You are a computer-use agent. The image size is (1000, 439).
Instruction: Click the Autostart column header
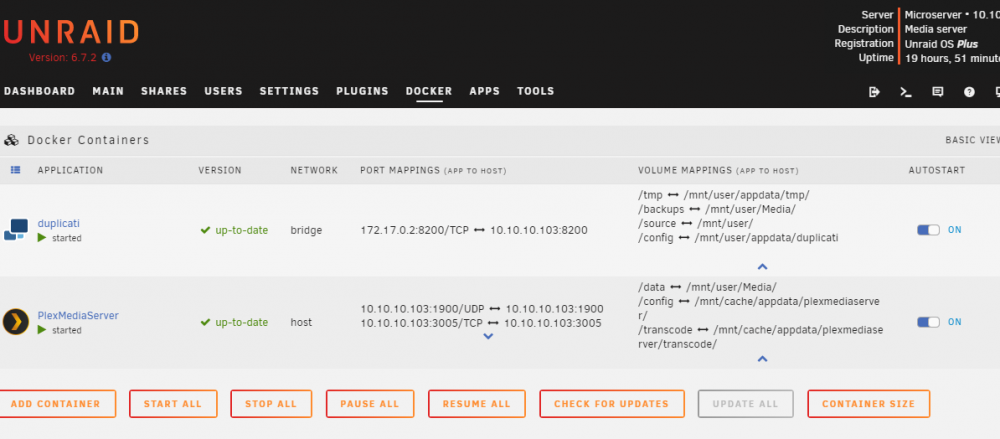937,170
